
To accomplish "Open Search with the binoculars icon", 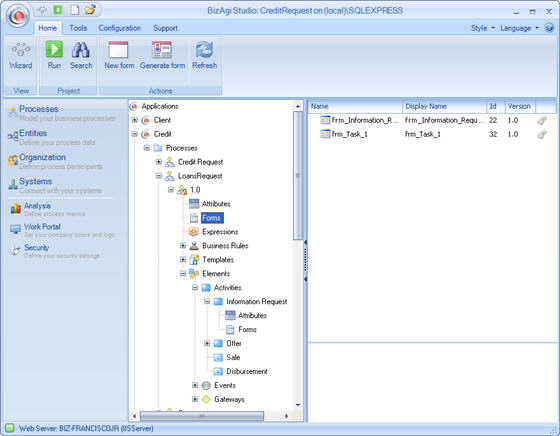I will [81, 50].
